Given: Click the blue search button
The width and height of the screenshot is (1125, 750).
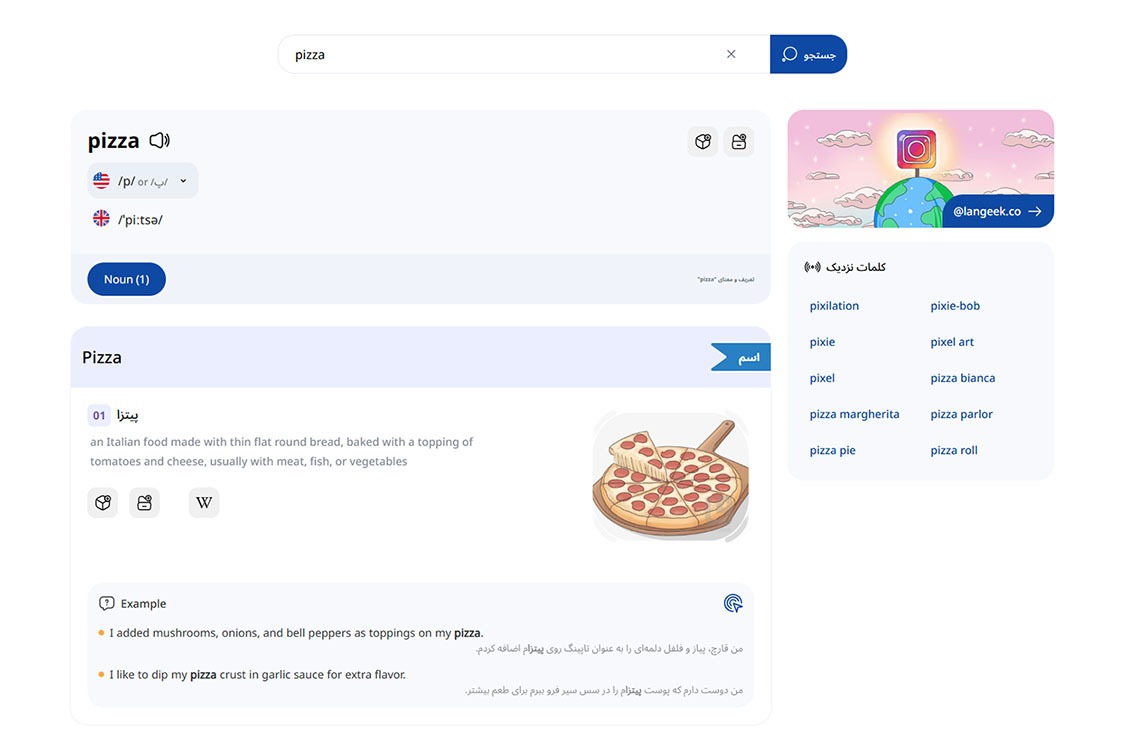Looking at the screenshot, I should [x=808, y=54].
